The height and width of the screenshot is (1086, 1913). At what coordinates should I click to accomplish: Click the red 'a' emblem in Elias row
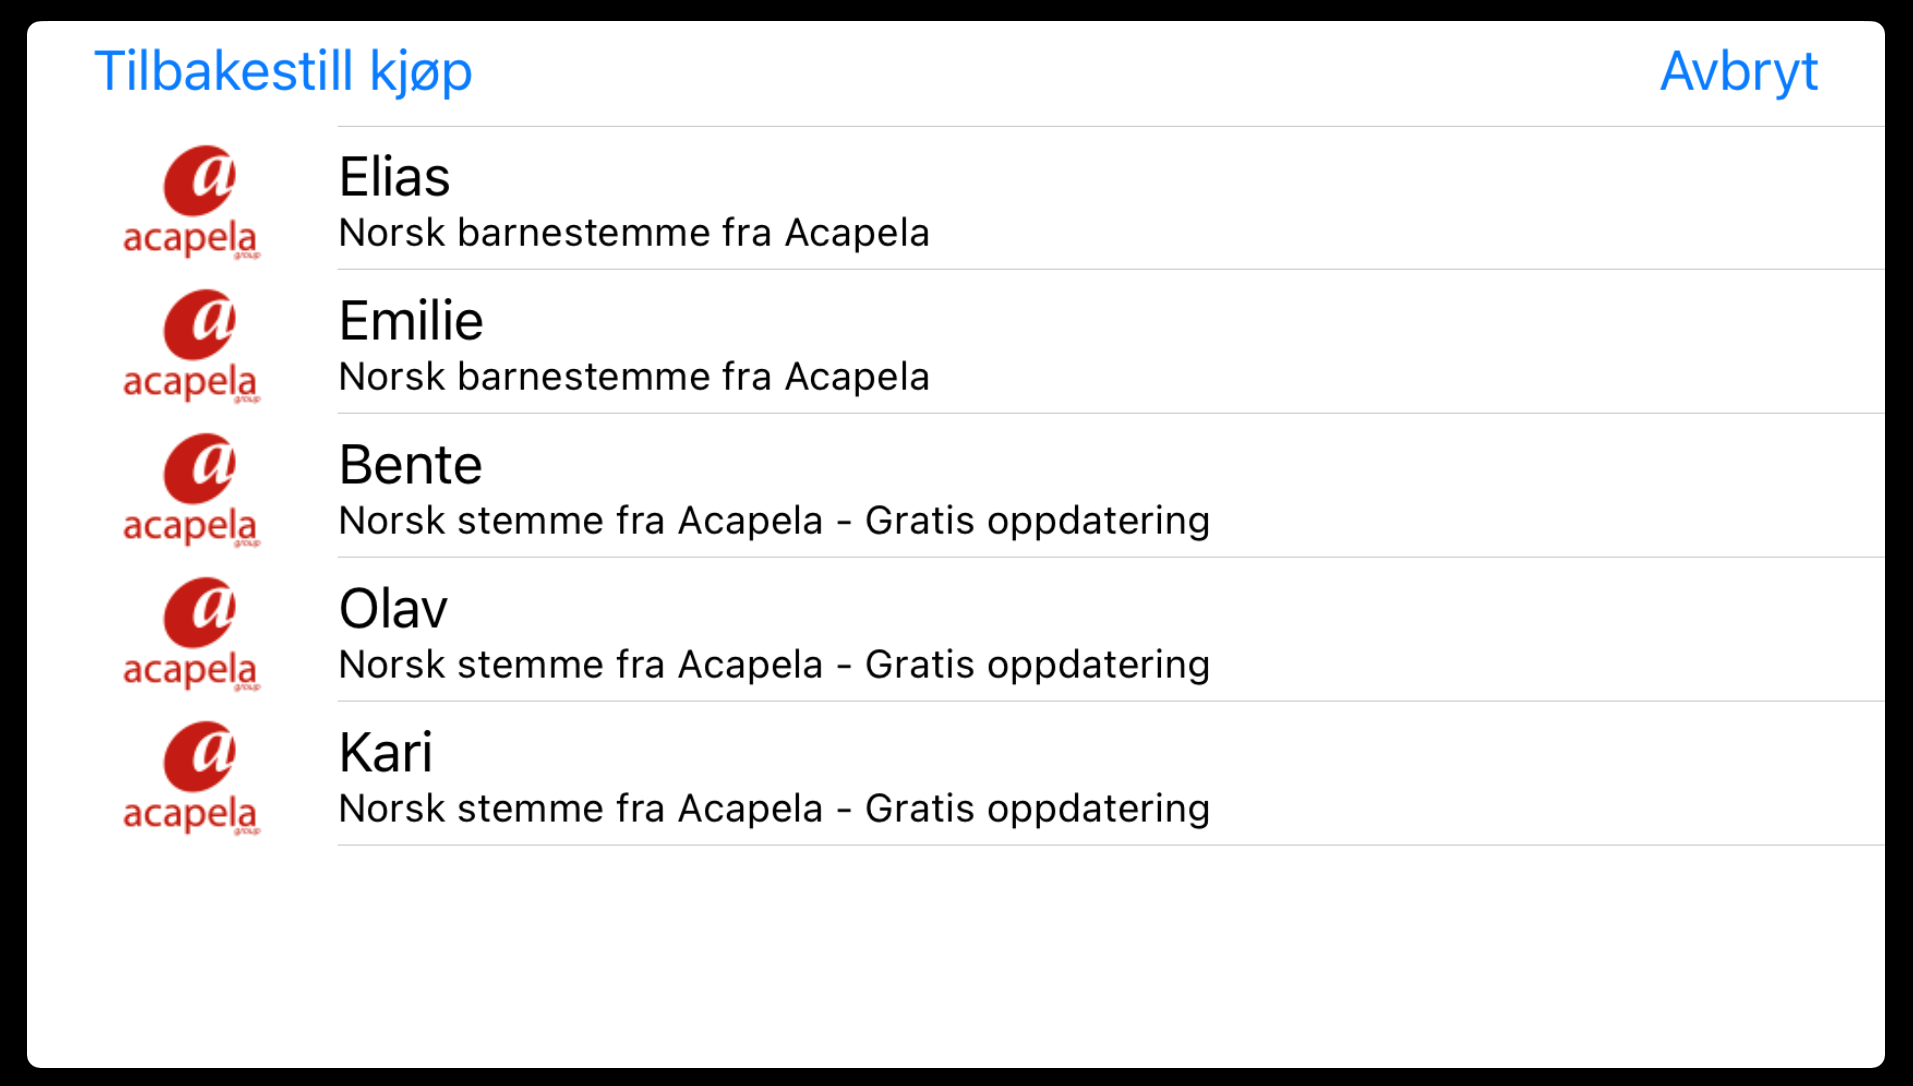point(200,180)
